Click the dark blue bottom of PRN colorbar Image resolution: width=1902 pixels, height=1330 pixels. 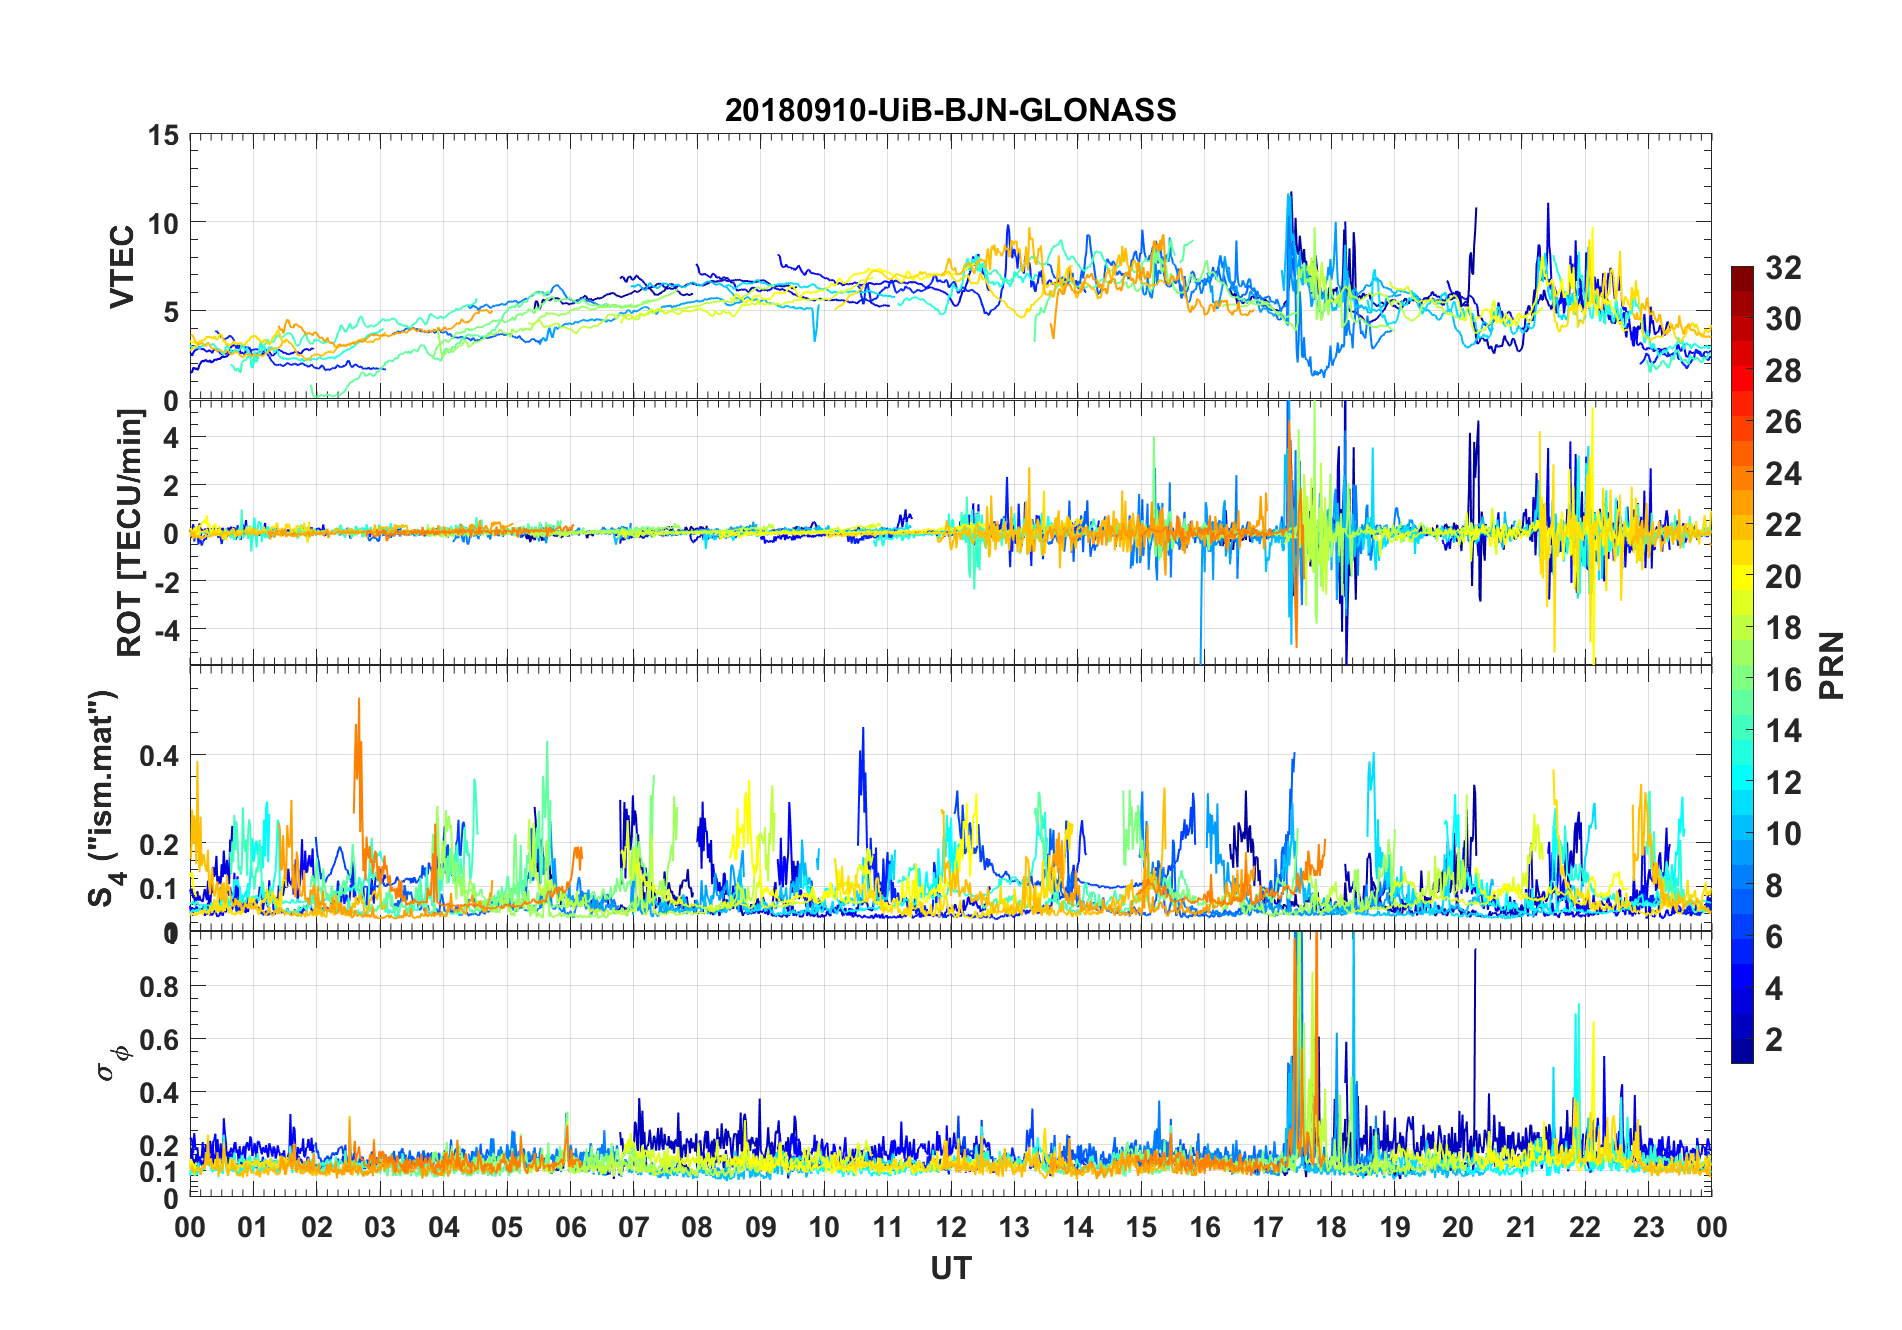click(x=1742, y=1054)
